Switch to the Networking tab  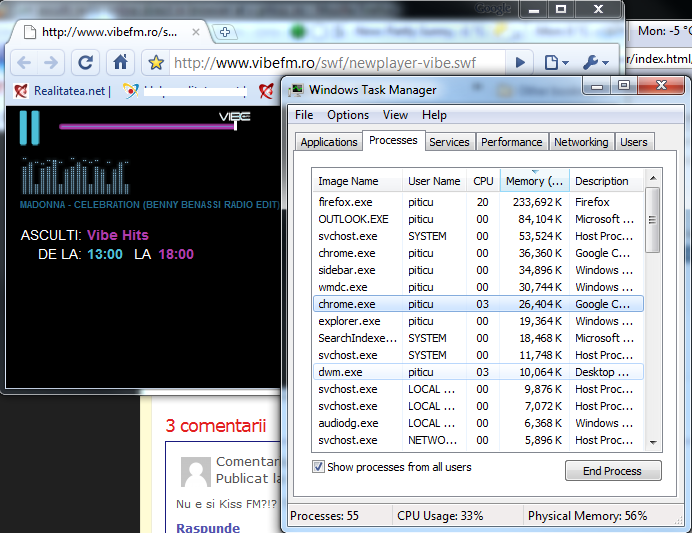tap(581, 142)
